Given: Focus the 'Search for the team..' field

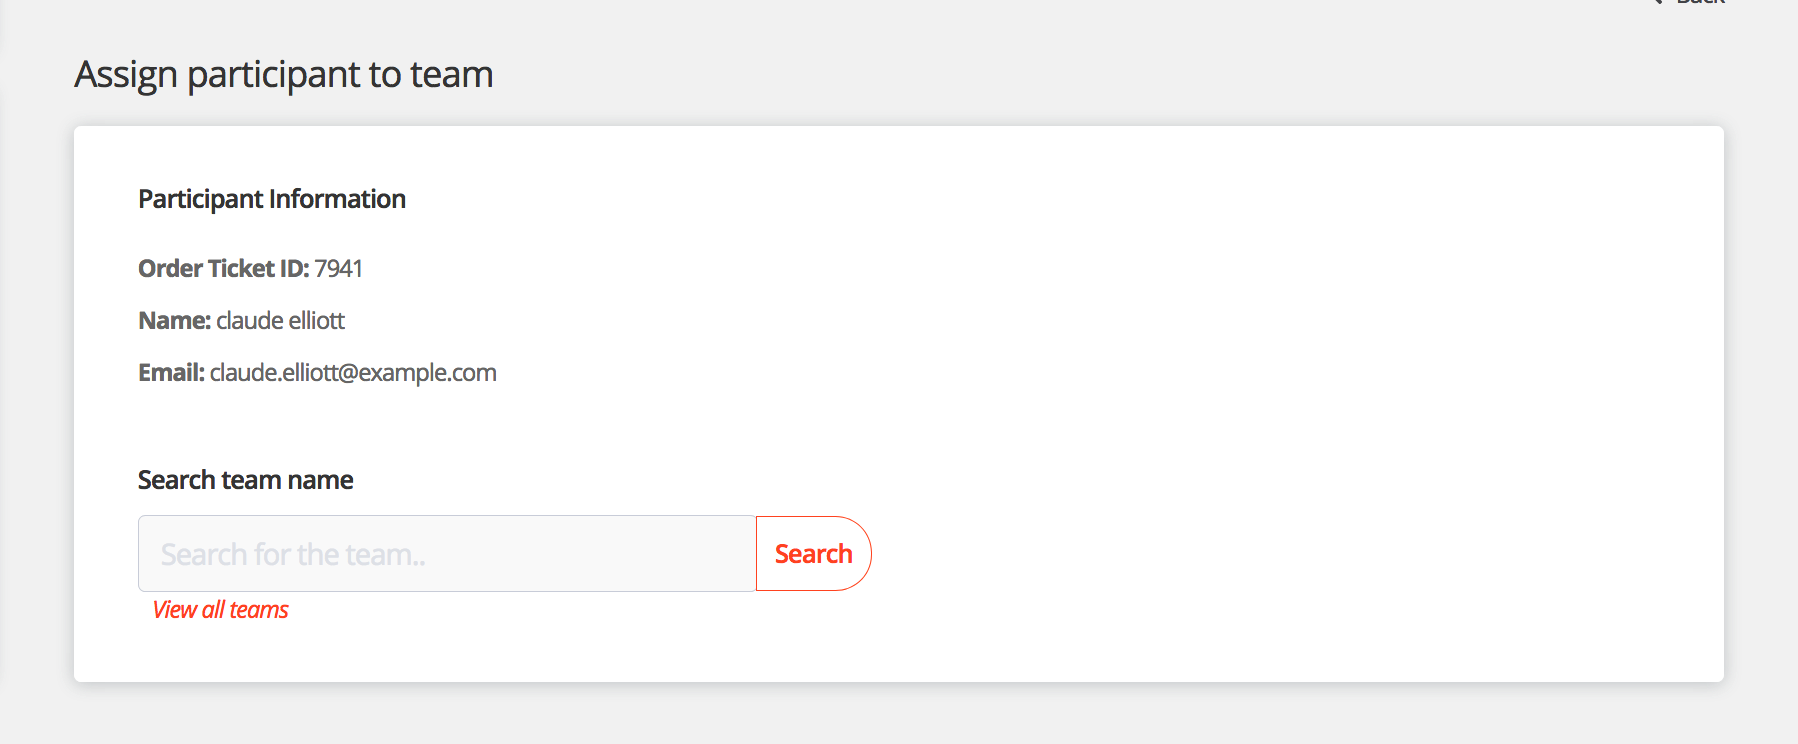Looking at the screenshot, I should pyautogui.click(x=446, y=554).
